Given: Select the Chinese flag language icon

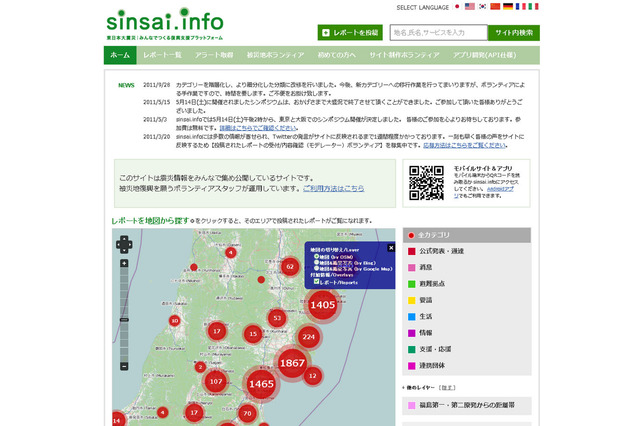Looking at the screenshot, I should tap(495, 7).
